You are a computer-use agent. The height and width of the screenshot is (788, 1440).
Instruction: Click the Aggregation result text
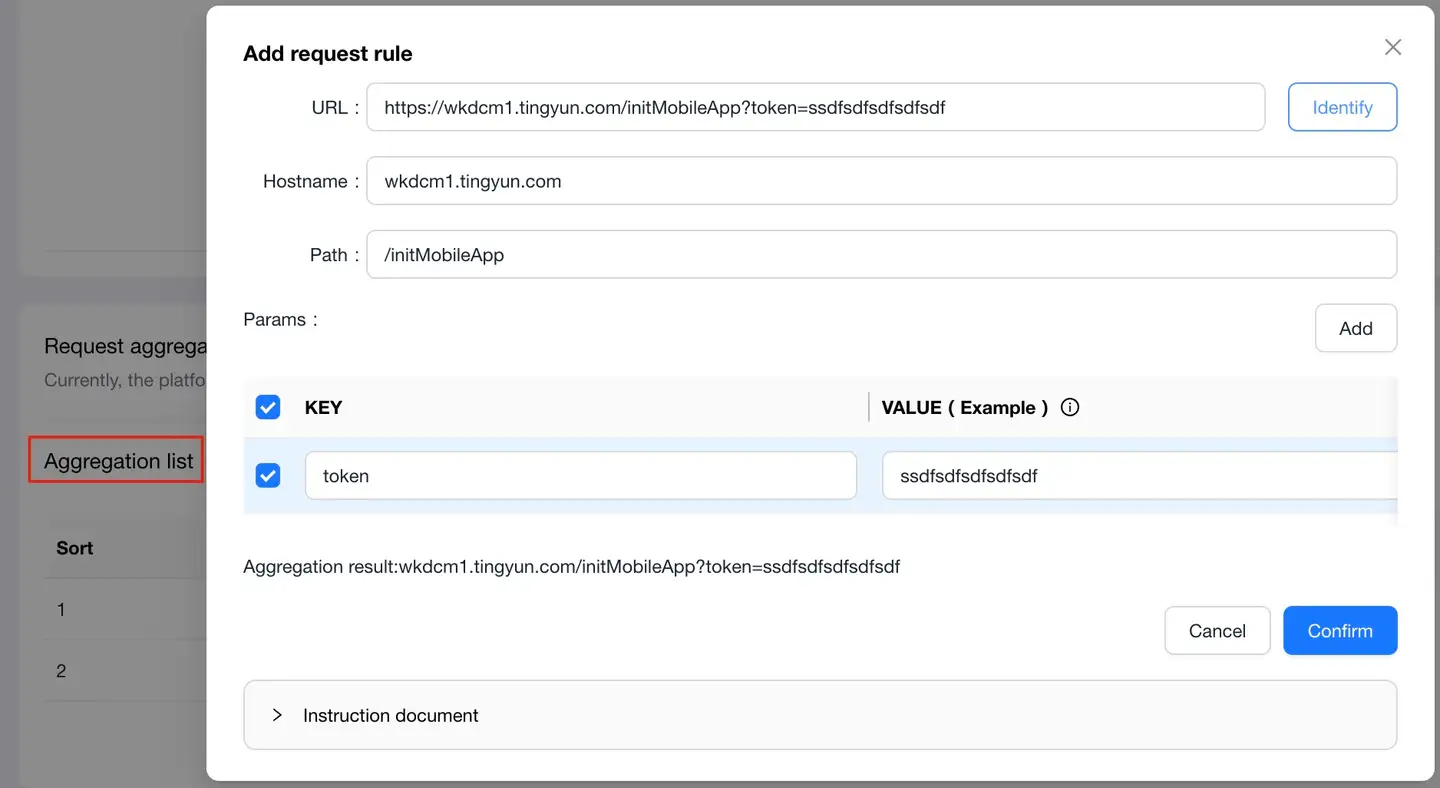coord(571,567)
